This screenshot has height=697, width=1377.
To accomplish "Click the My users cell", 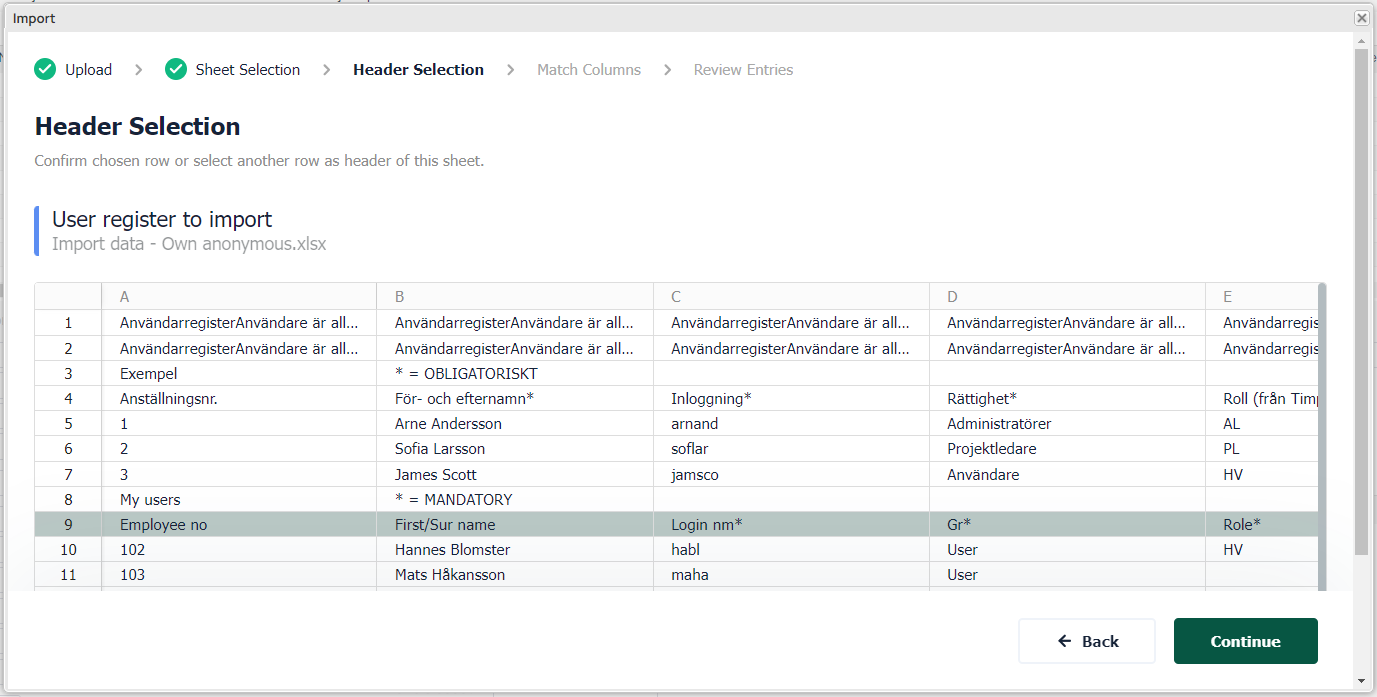I will point(239,499).
